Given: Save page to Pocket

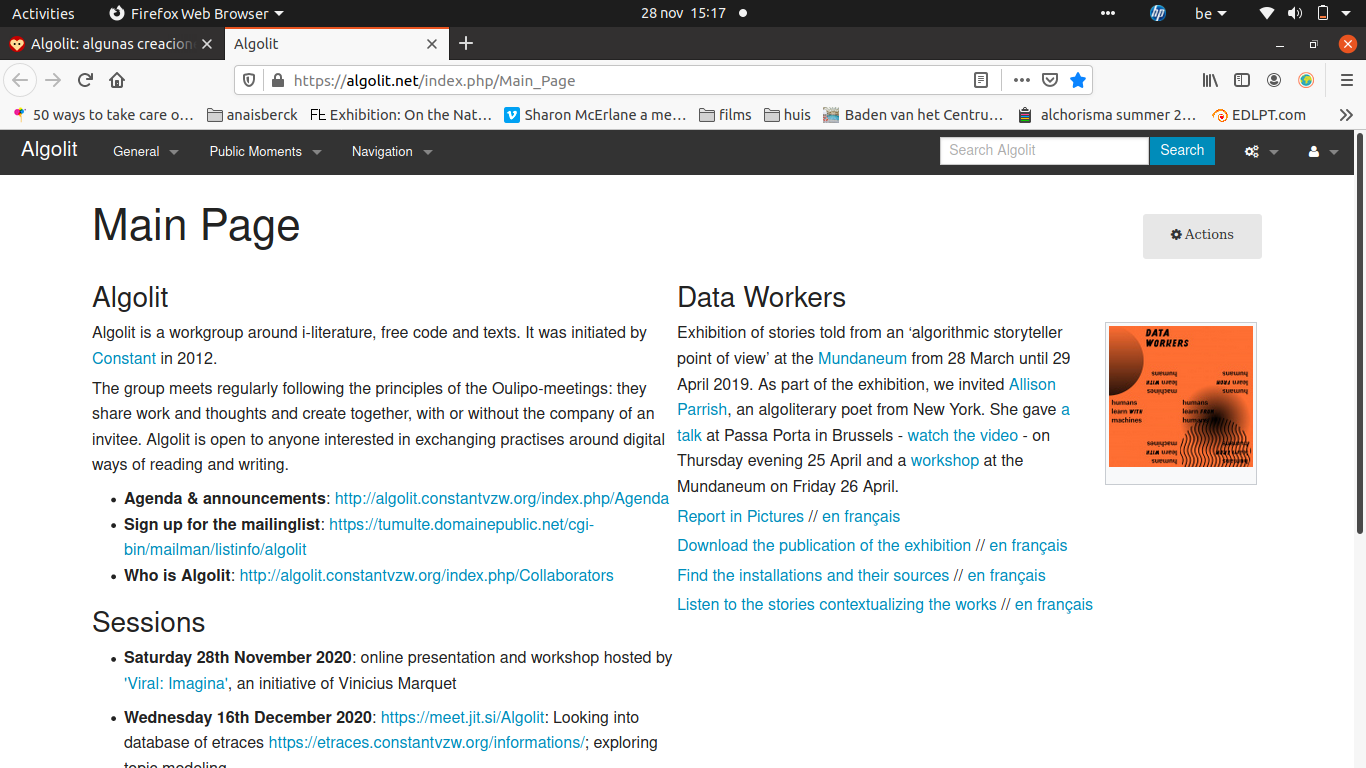Looking at the screenshot, I should click(x=1050, y=80).
